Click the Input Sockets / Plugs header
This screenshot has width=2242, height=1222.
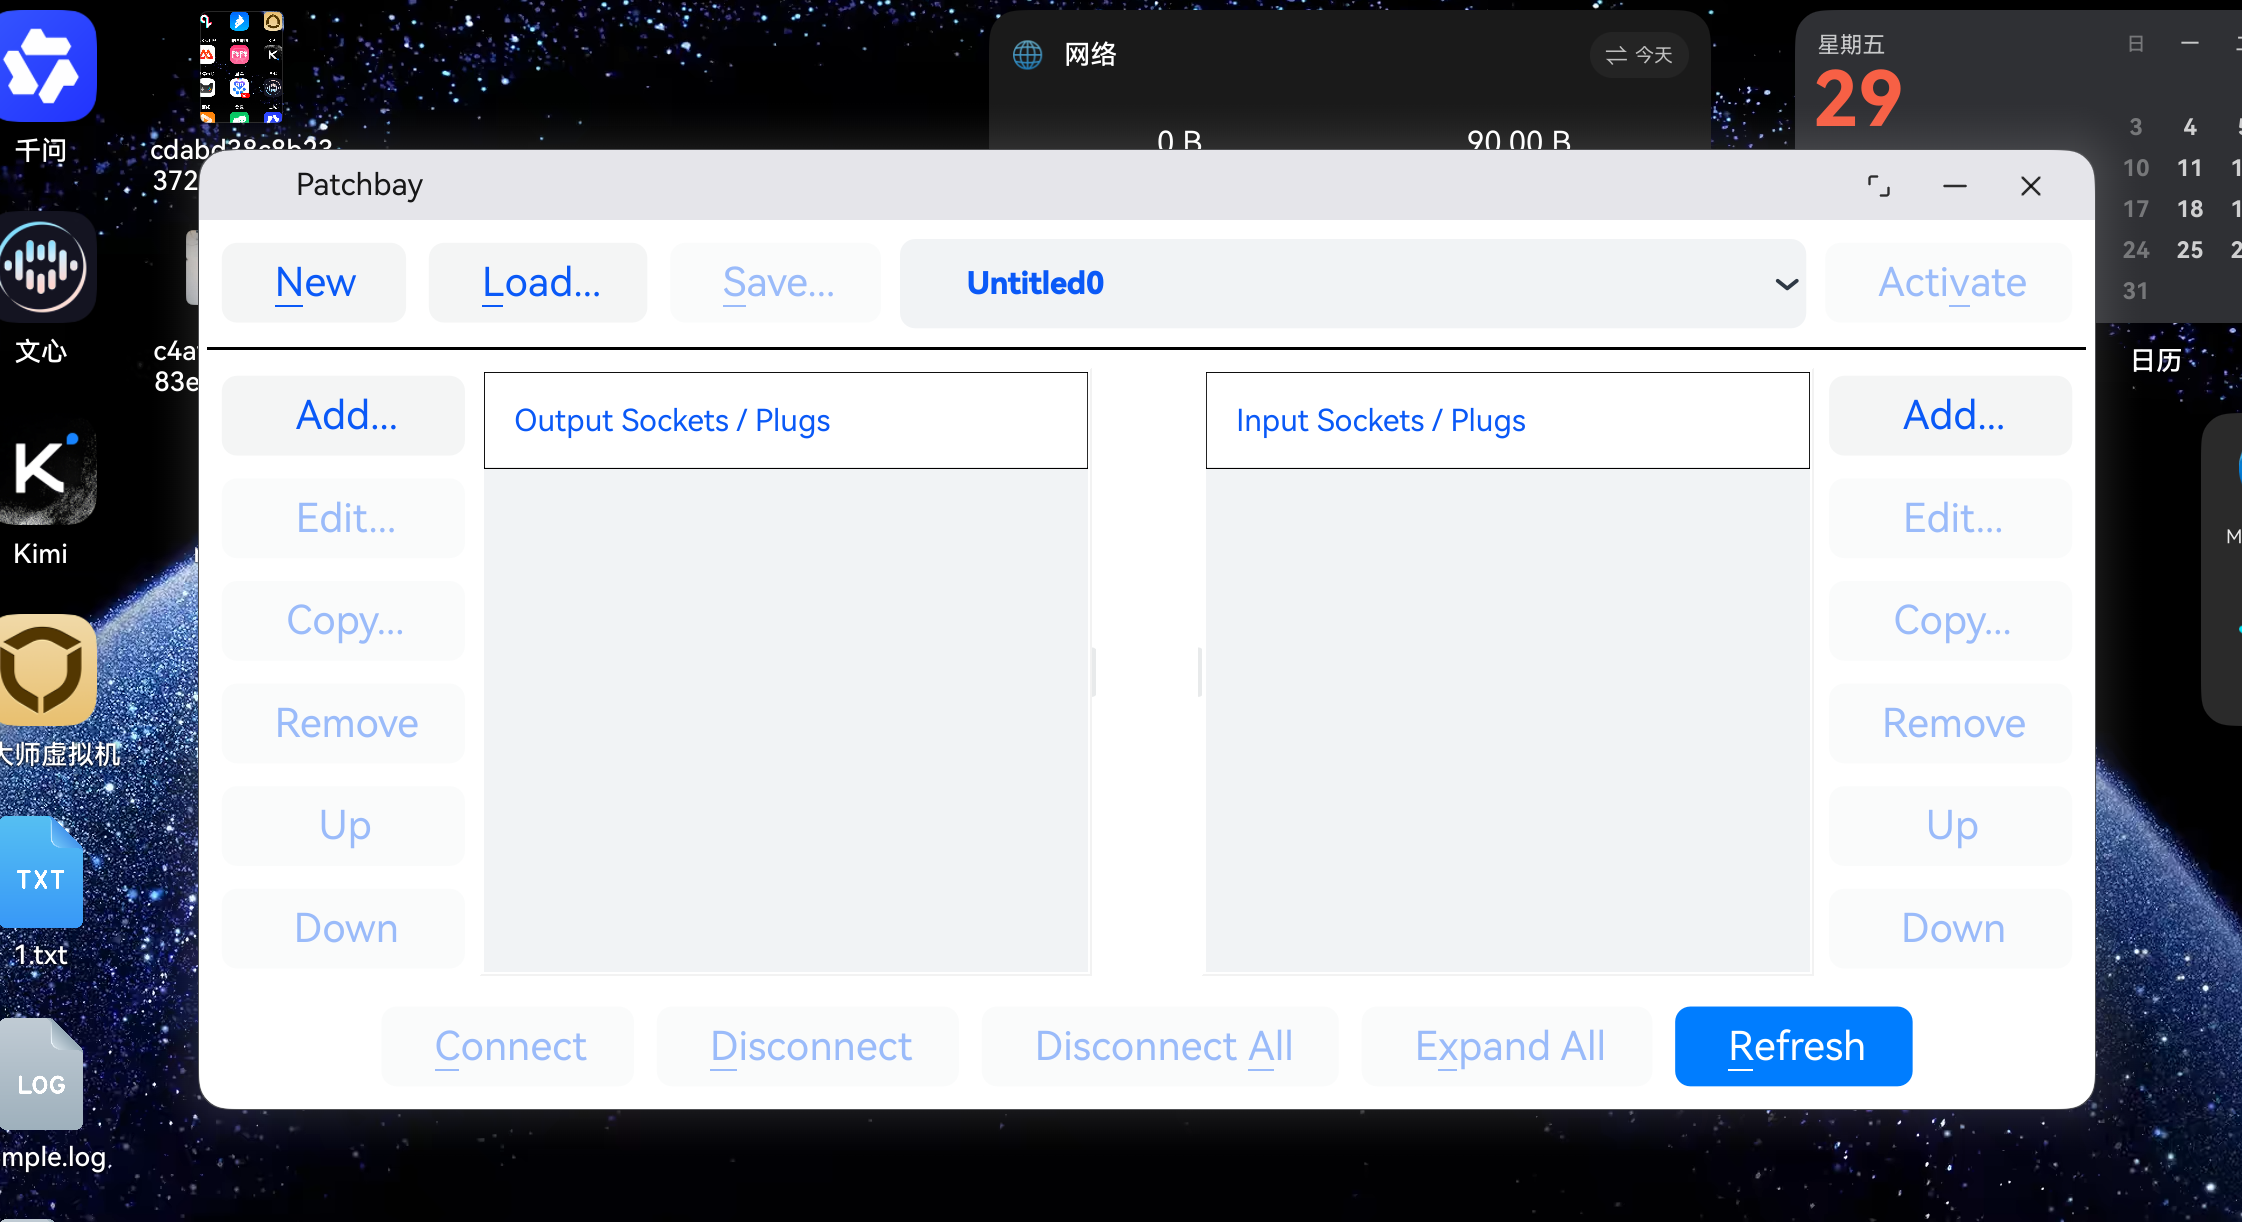pyautogui.click(x=1508, y=421)
